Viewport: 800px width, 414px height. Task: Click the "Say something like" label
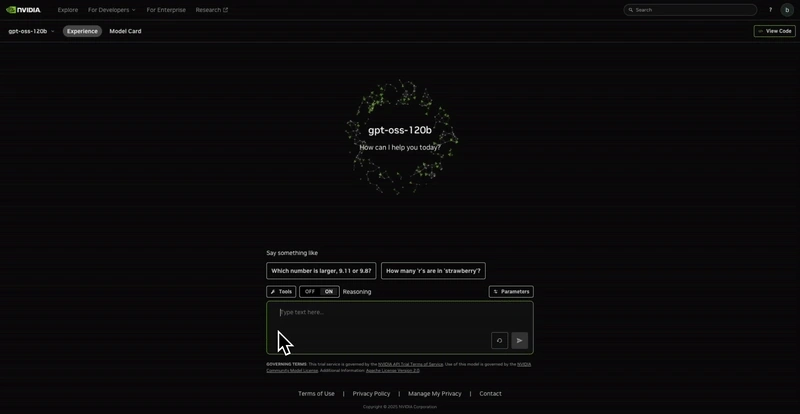tap(292, 253)
